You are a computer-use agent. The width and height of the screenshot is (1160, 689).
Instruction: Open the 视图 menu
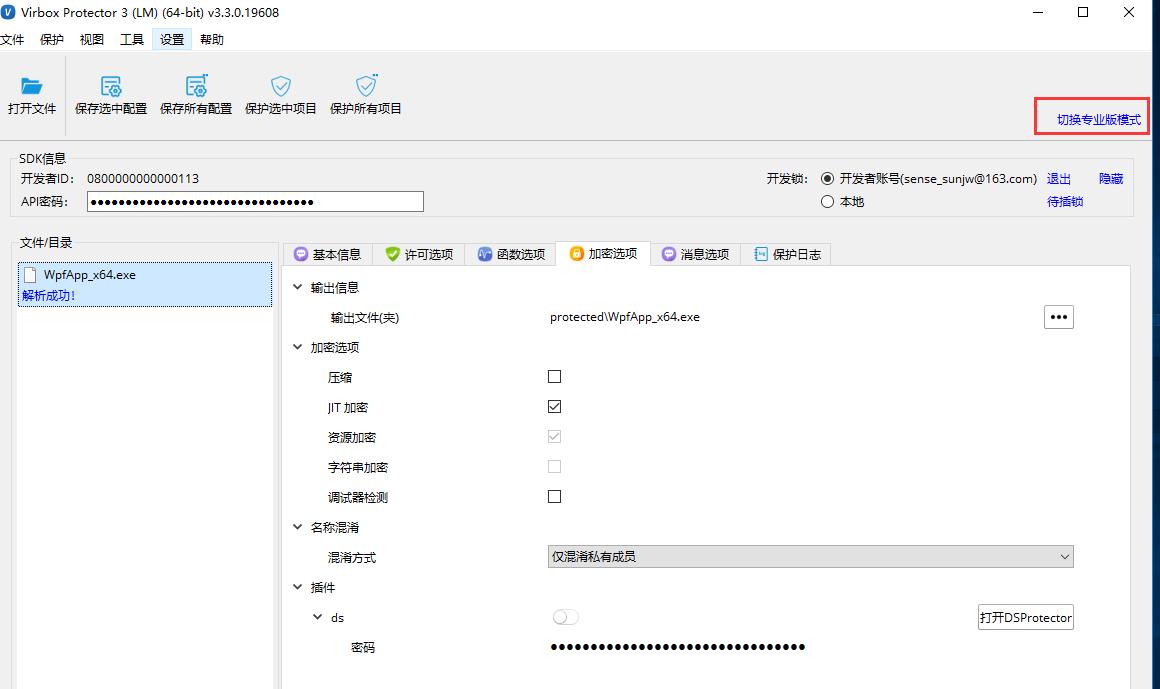tap(92, 39)
